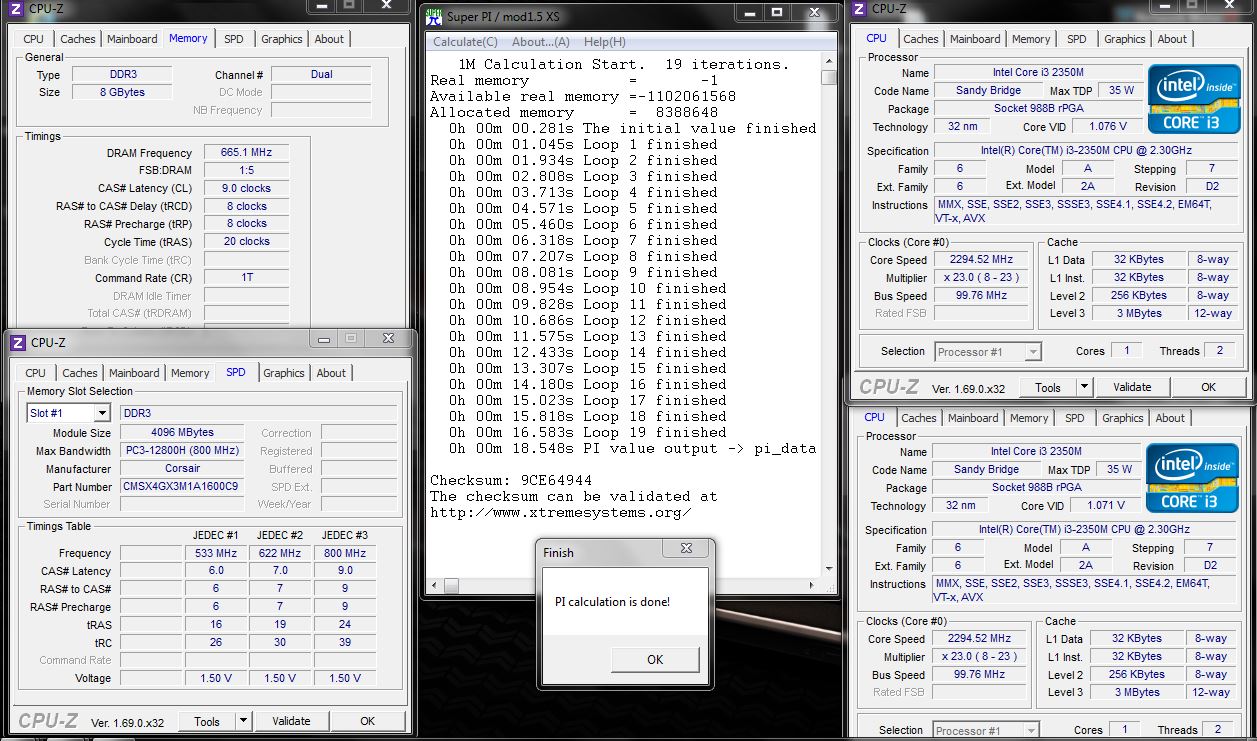Screen dimensions: 1257x741
Task: Open SPD tab in lower CPU window
Action: pyautogui.click(x=1075, y=418)
